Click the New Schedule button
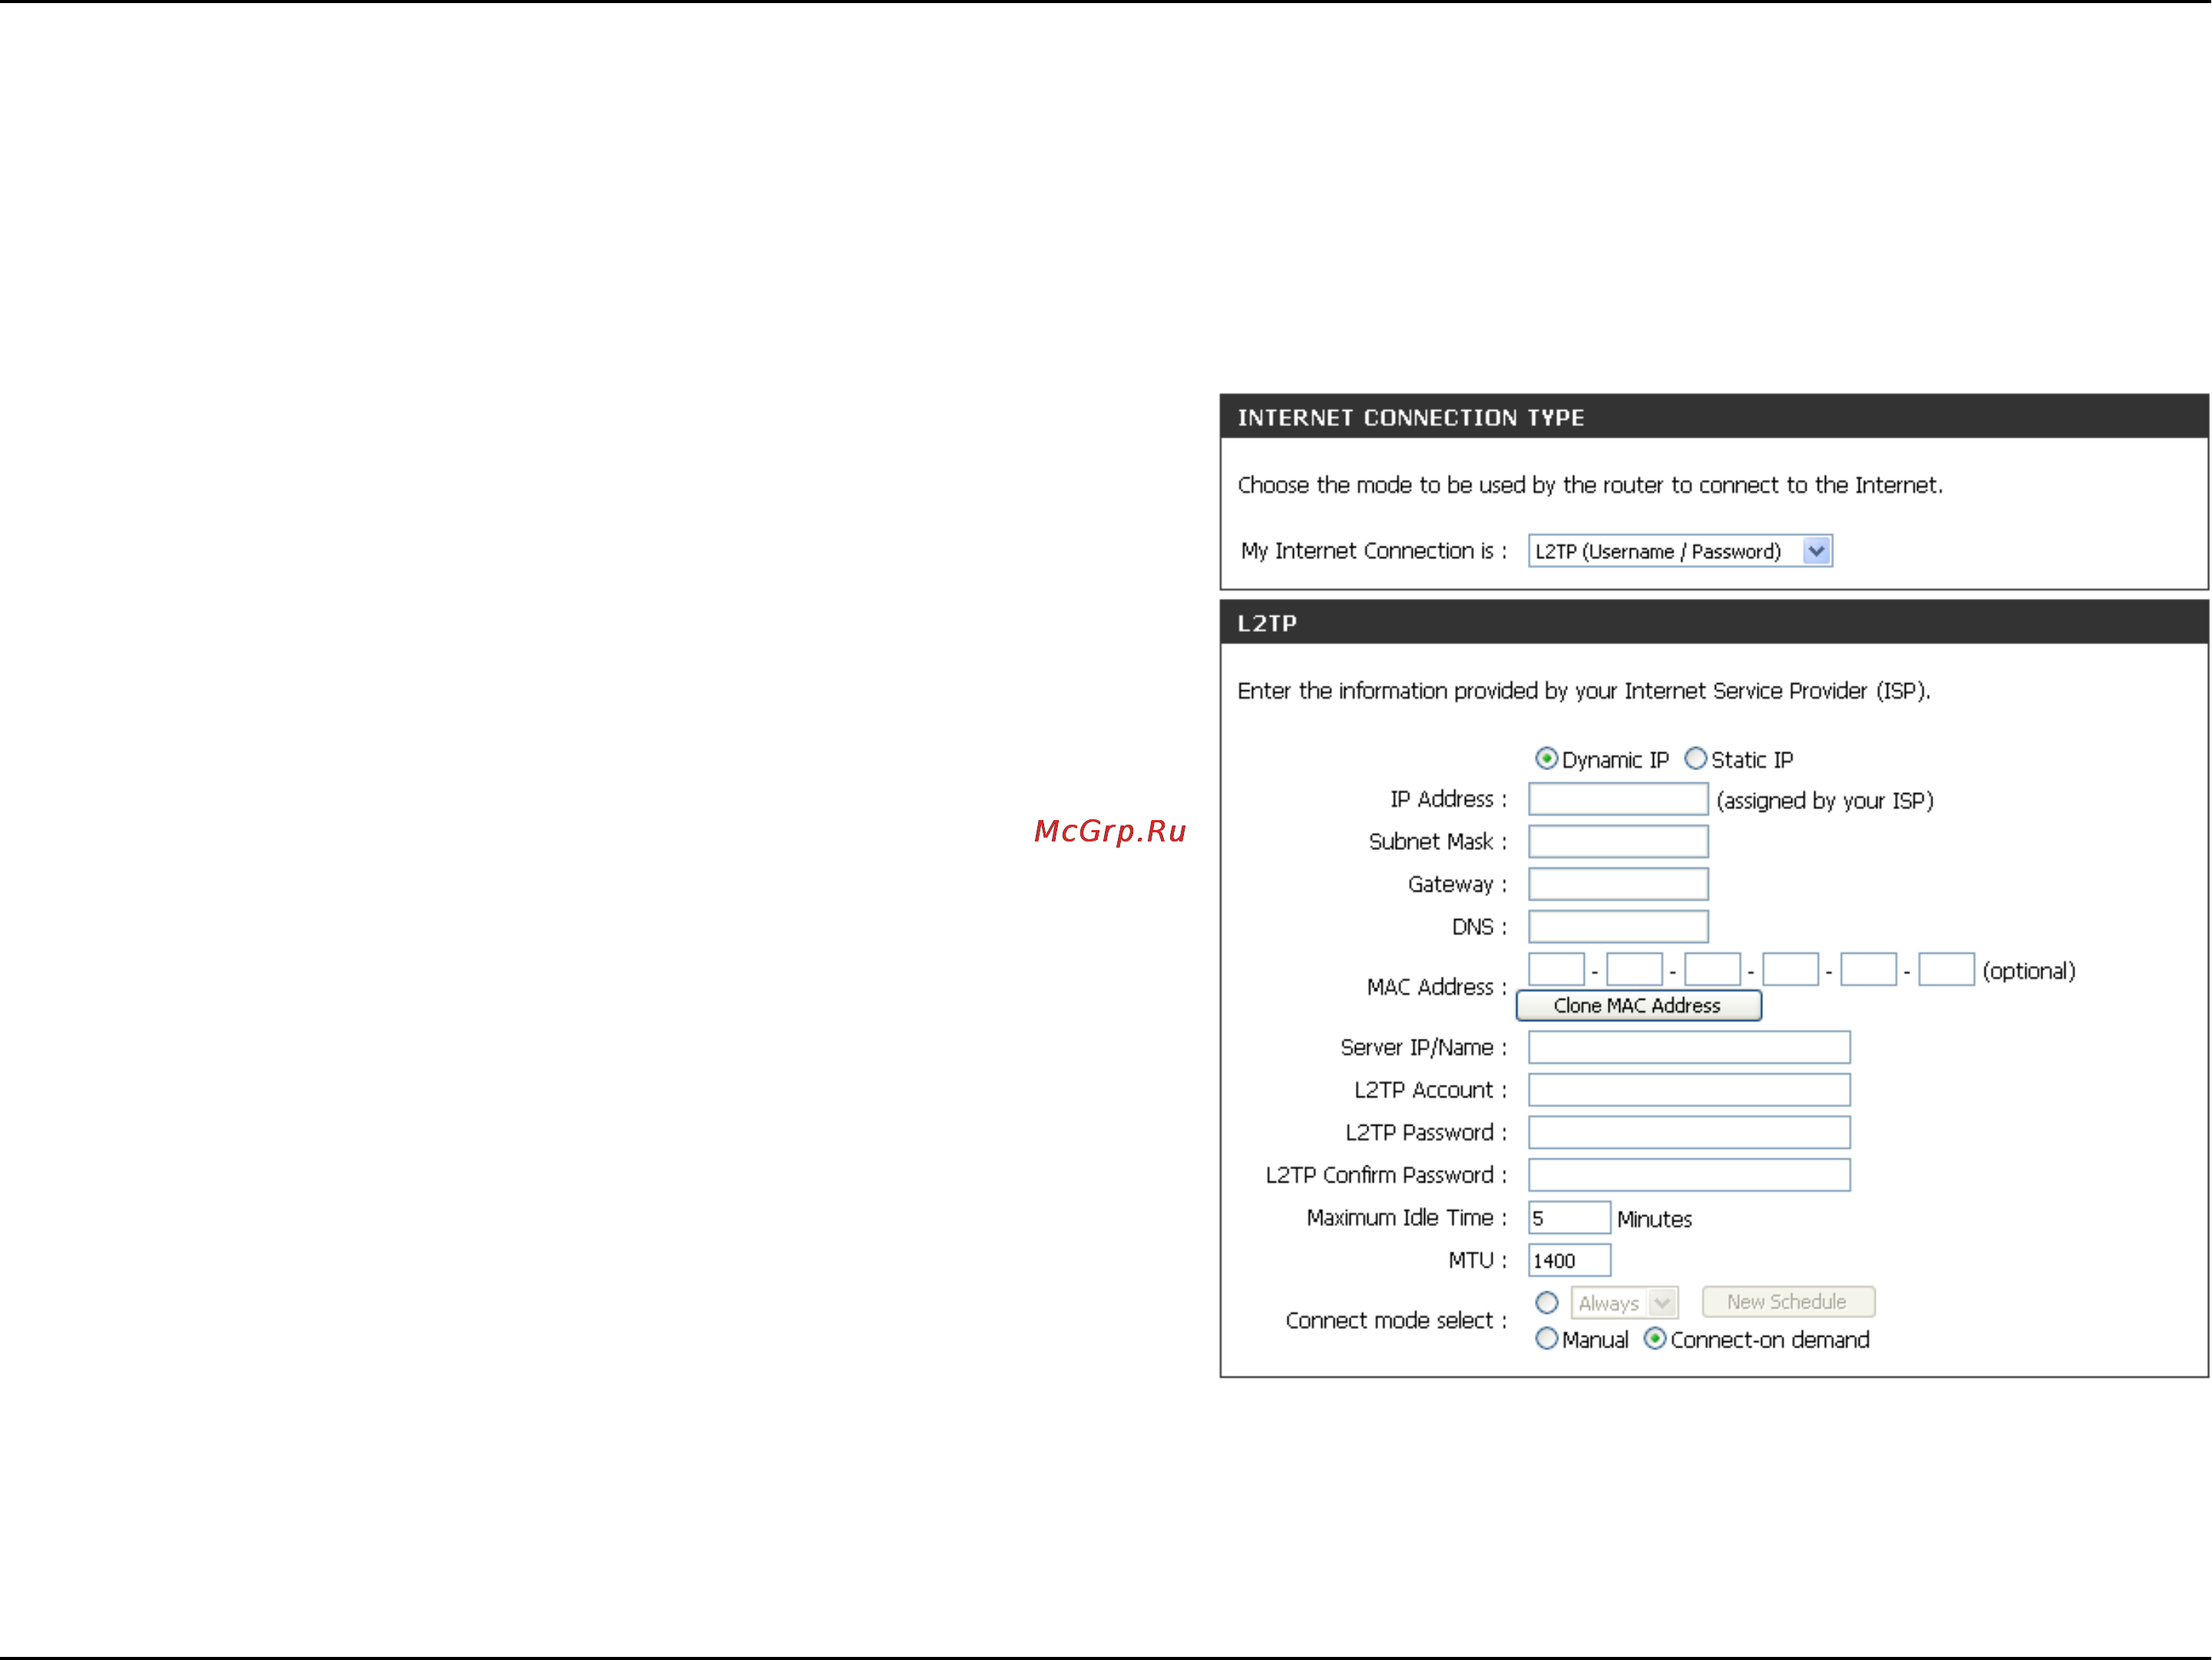 1788,1302
